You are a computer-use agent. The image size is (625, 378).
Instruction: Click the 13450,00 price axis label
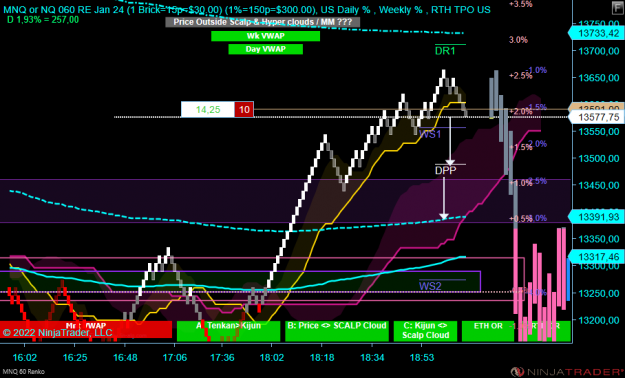[x=599, y=185]
